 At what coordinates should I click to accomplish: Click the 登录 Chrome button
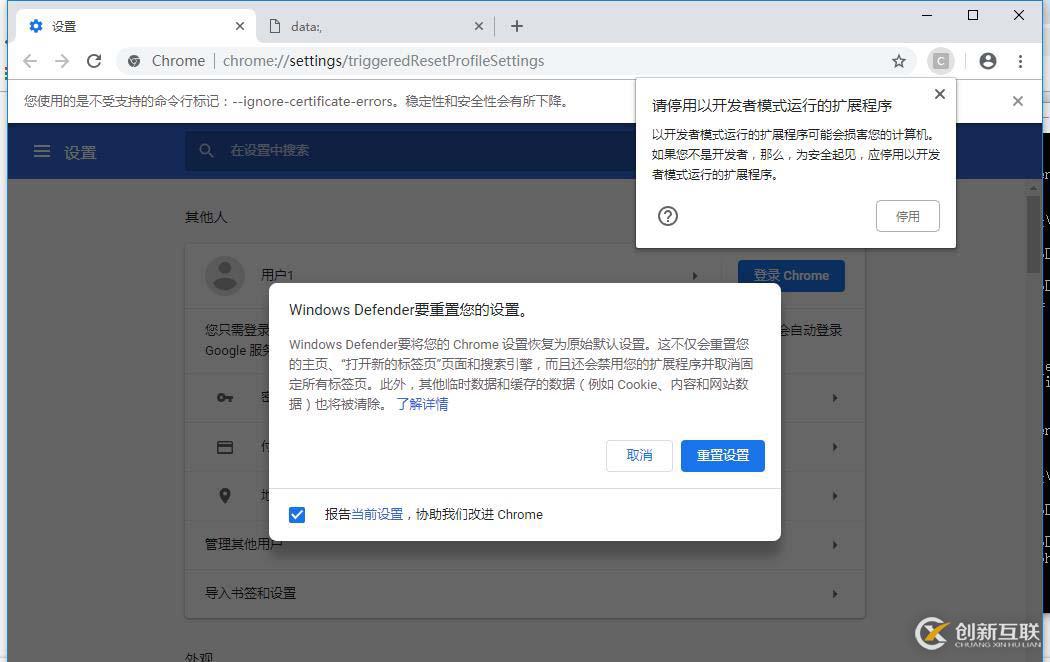[x=791, y=276]
